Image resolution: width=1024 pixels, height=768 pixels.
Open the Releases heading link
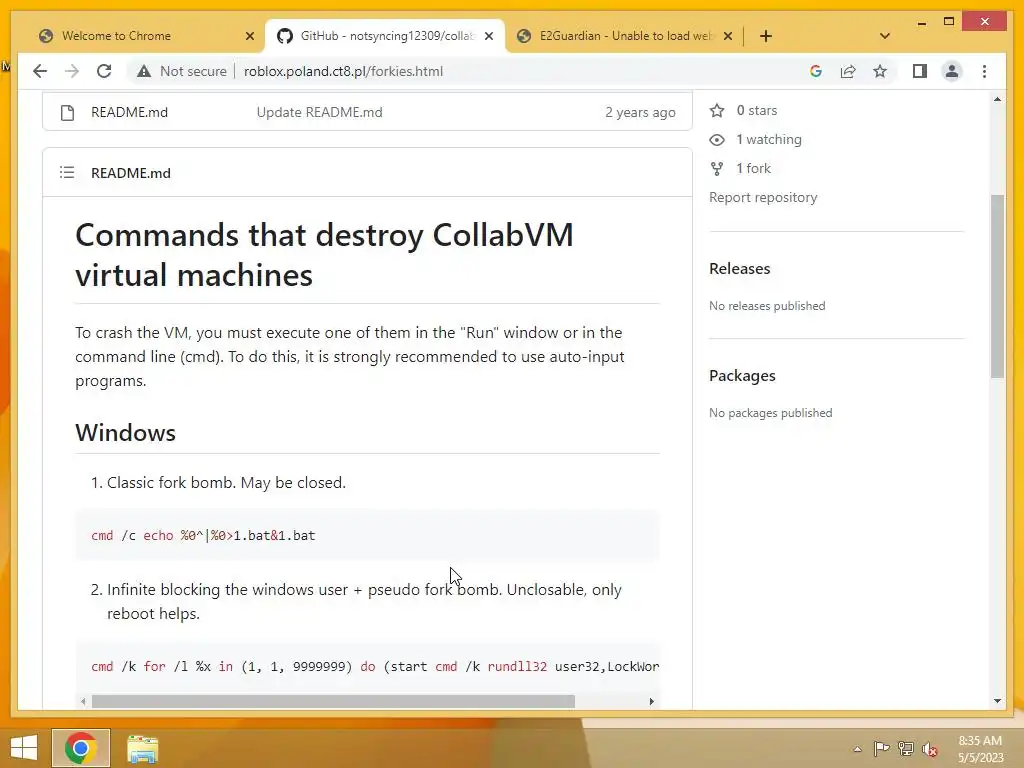click(x=739, y=268)
